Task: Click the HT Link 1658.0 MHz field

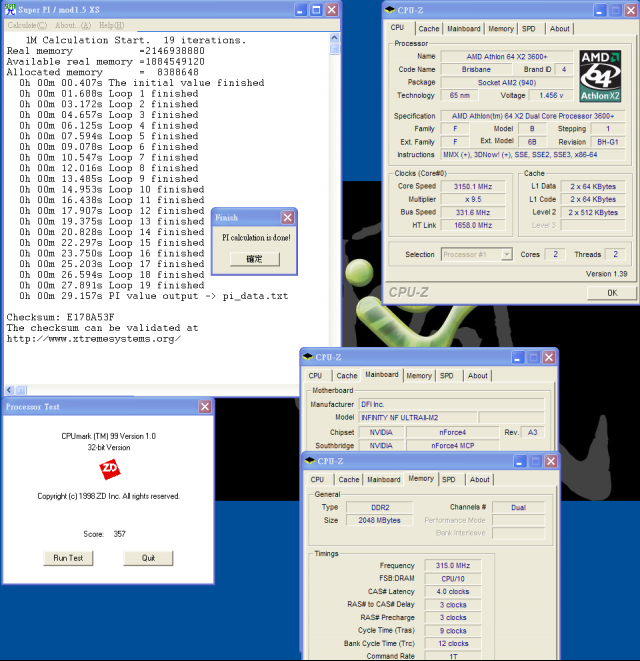Action: tap(473, 225)
